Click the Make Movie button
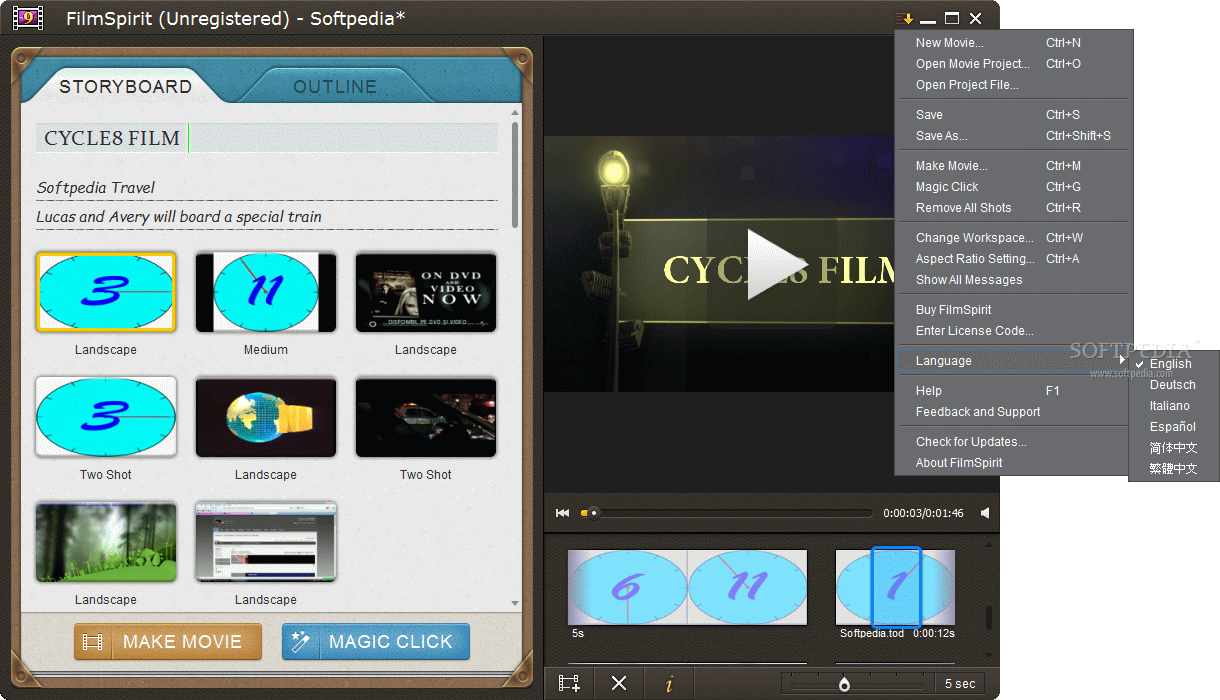 (x=168, y=642)
